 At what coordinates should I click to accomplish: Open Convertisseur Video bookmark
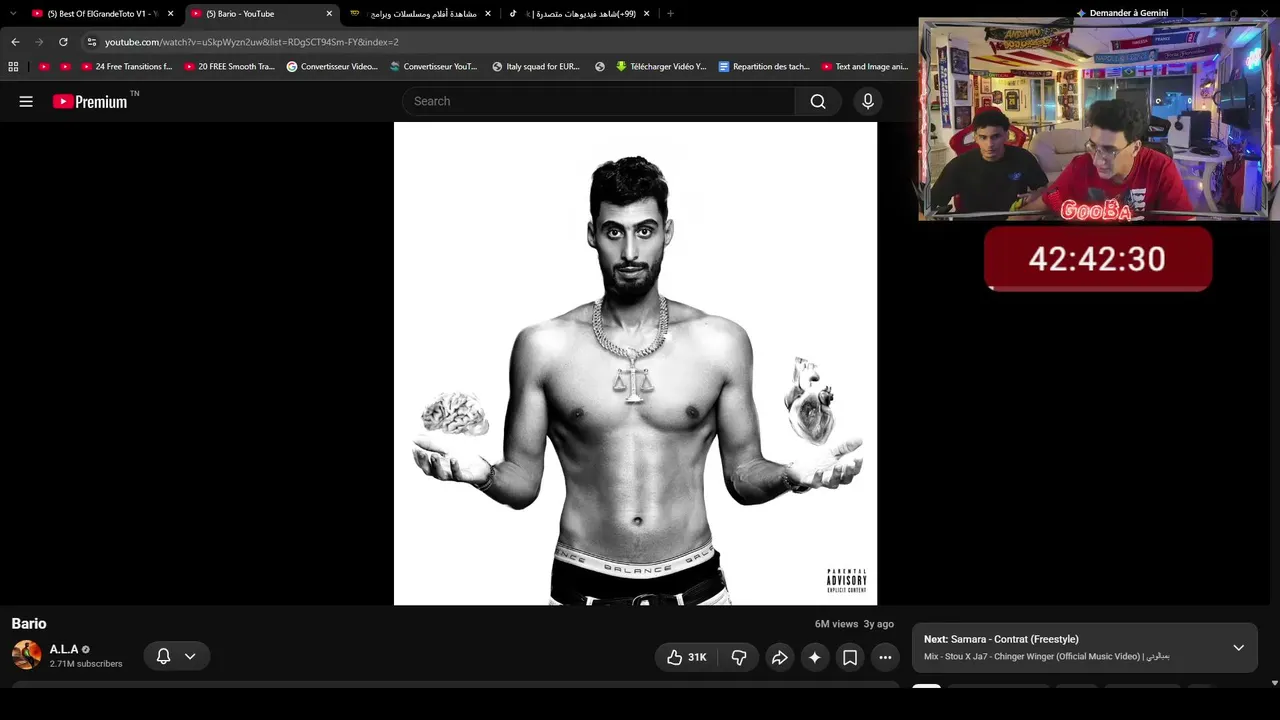click(332, 67)
